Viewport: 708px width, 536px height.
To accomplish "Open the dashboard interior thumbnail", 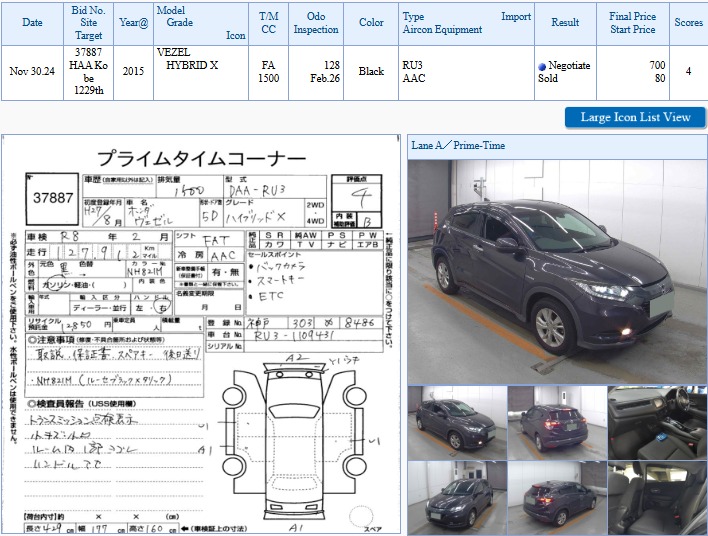I will 657,420.
